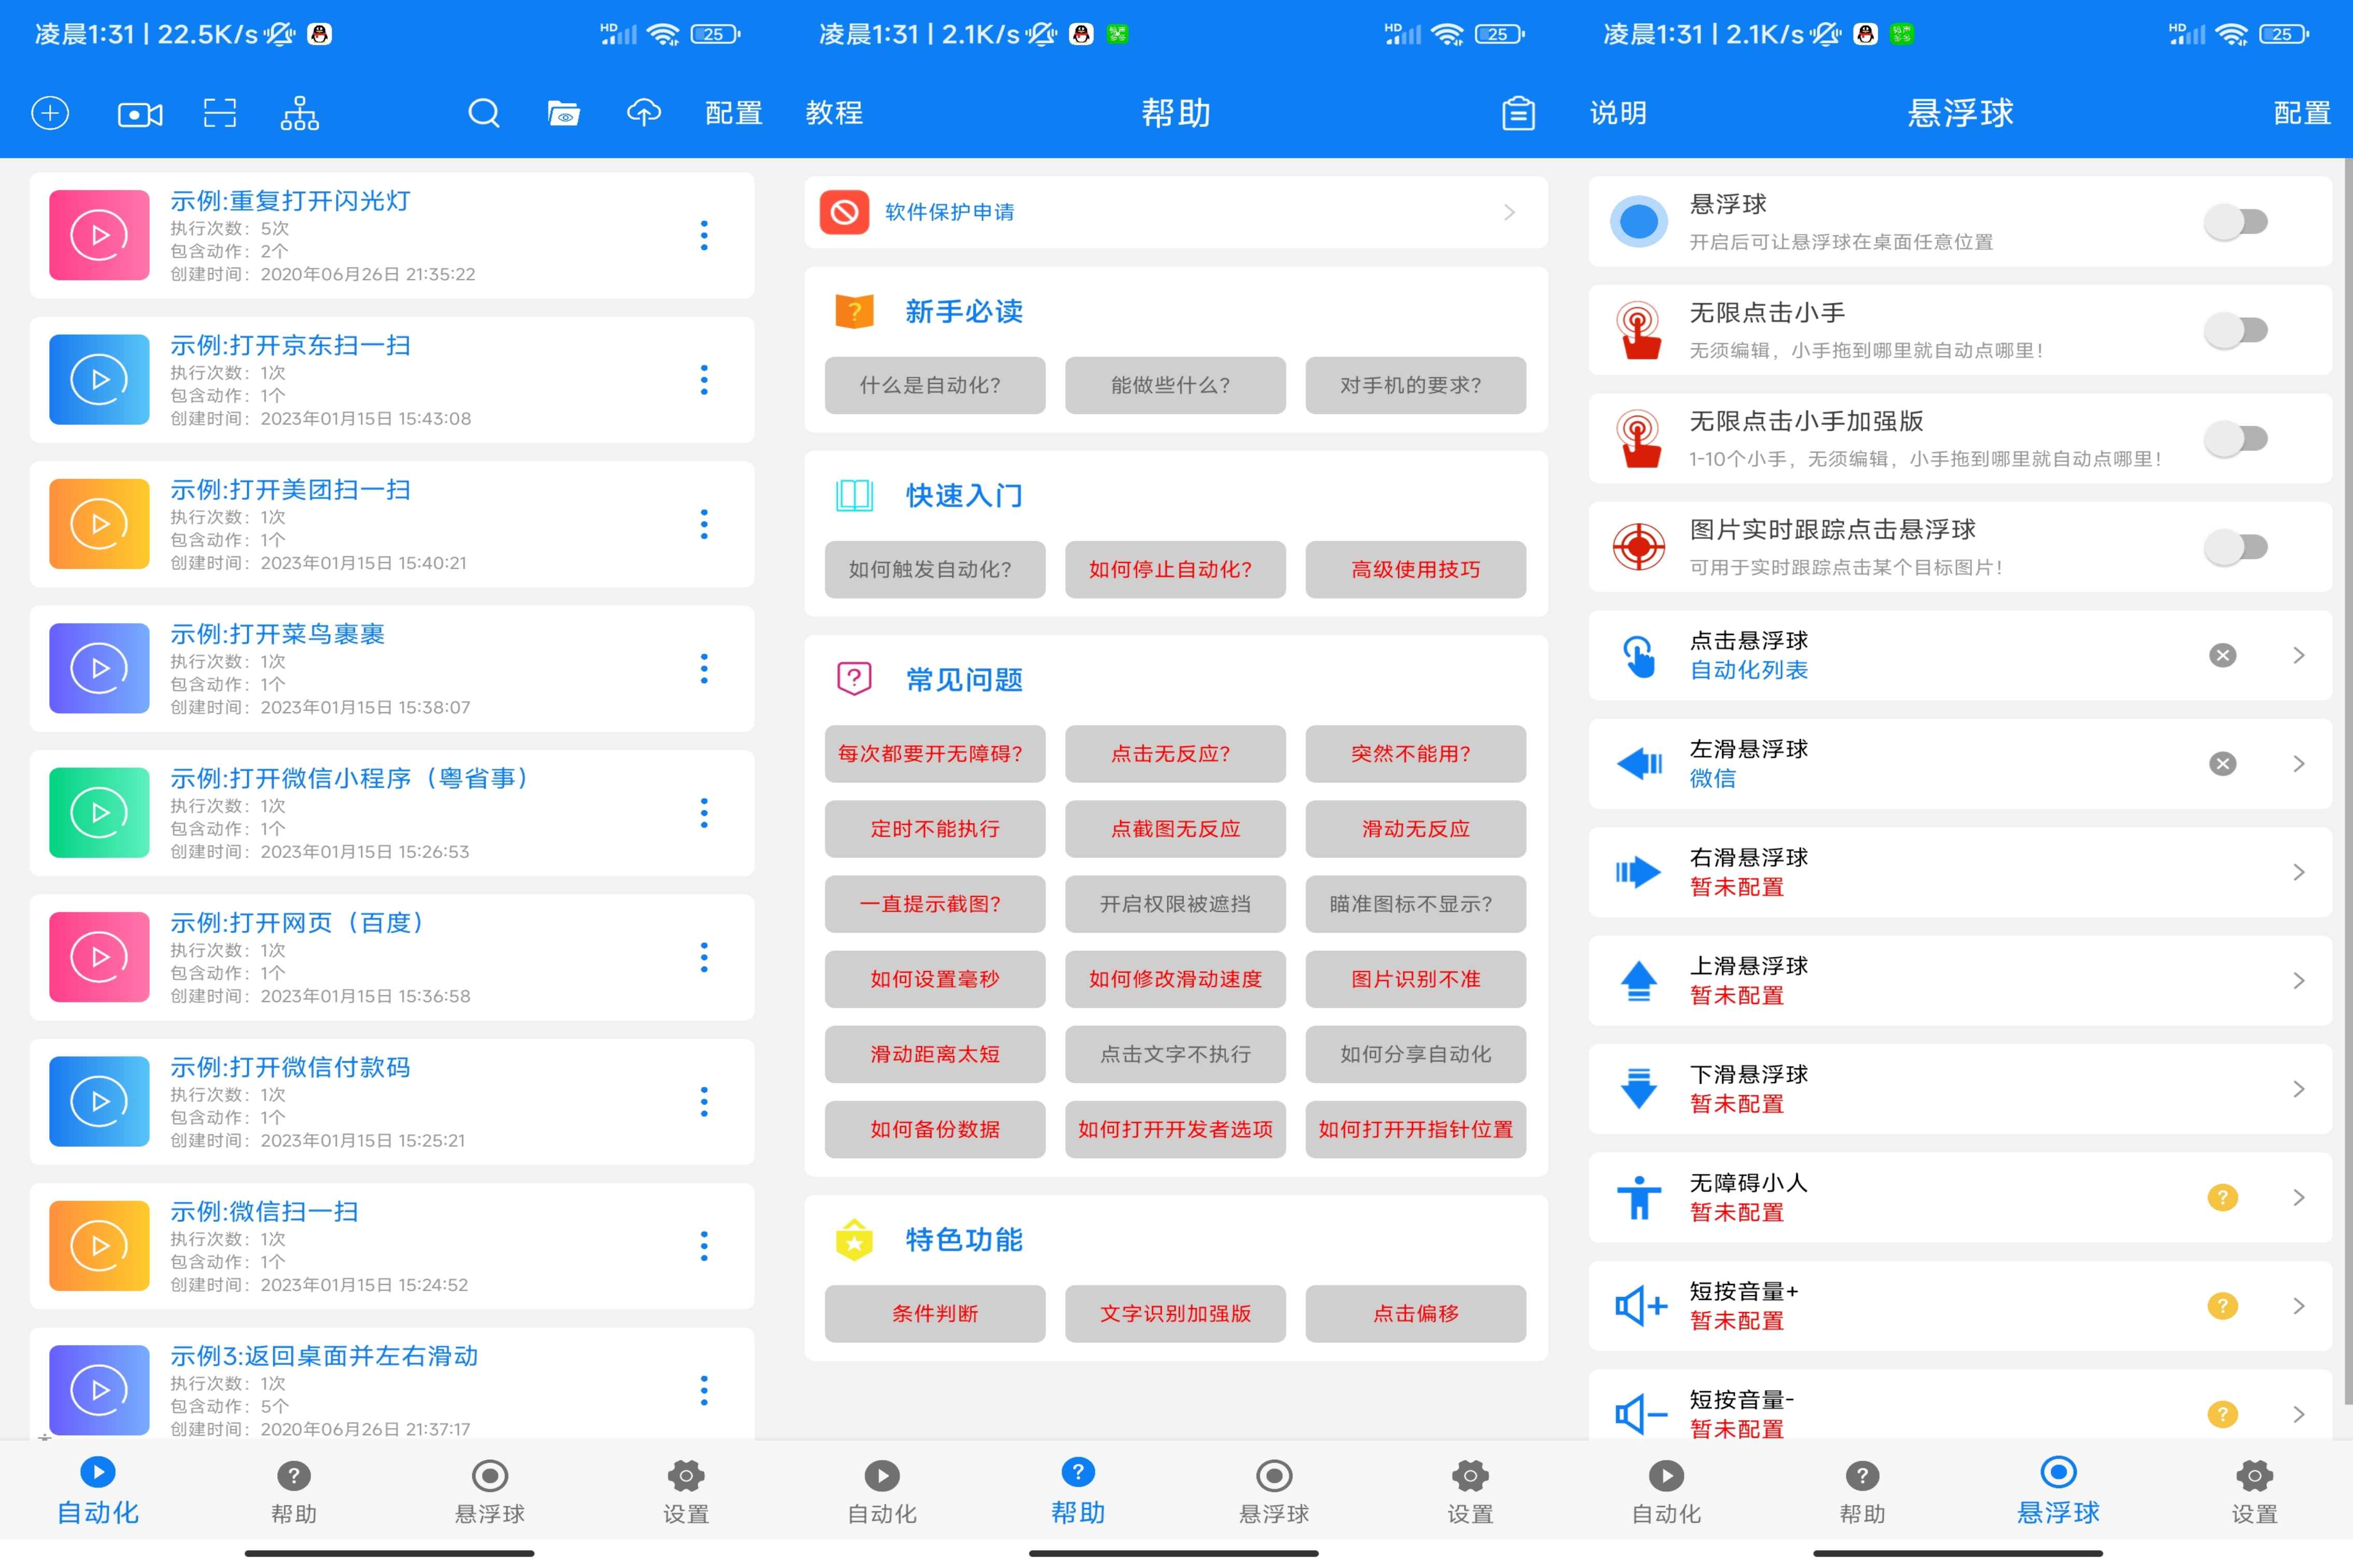Select the 教程 header menu item
The width and height of the screenshot is (2353, 1568).
834,113
